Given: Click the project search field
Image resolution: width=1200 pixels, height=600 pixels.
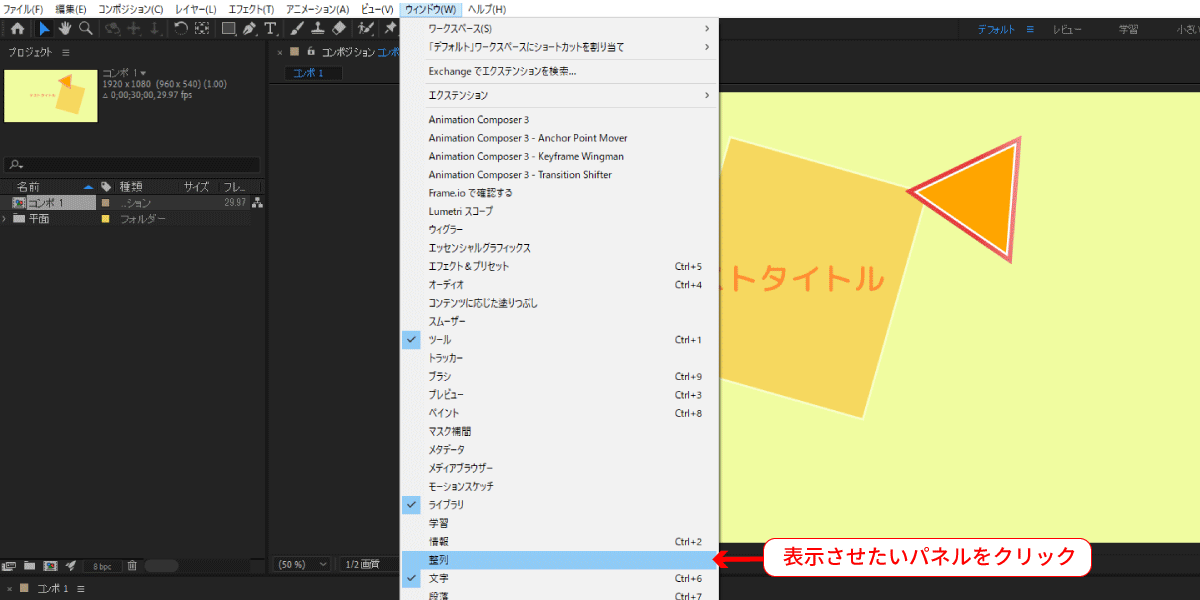Looking at the screenshot, I should click(132, 165).
